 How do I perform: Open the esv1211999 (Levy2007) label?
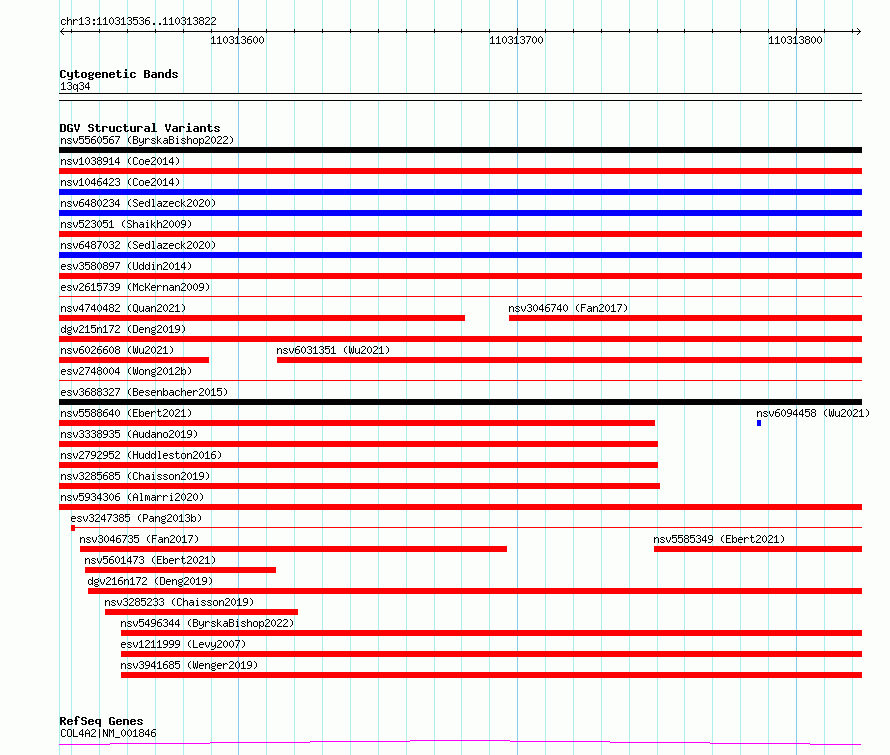pos(183,644)
